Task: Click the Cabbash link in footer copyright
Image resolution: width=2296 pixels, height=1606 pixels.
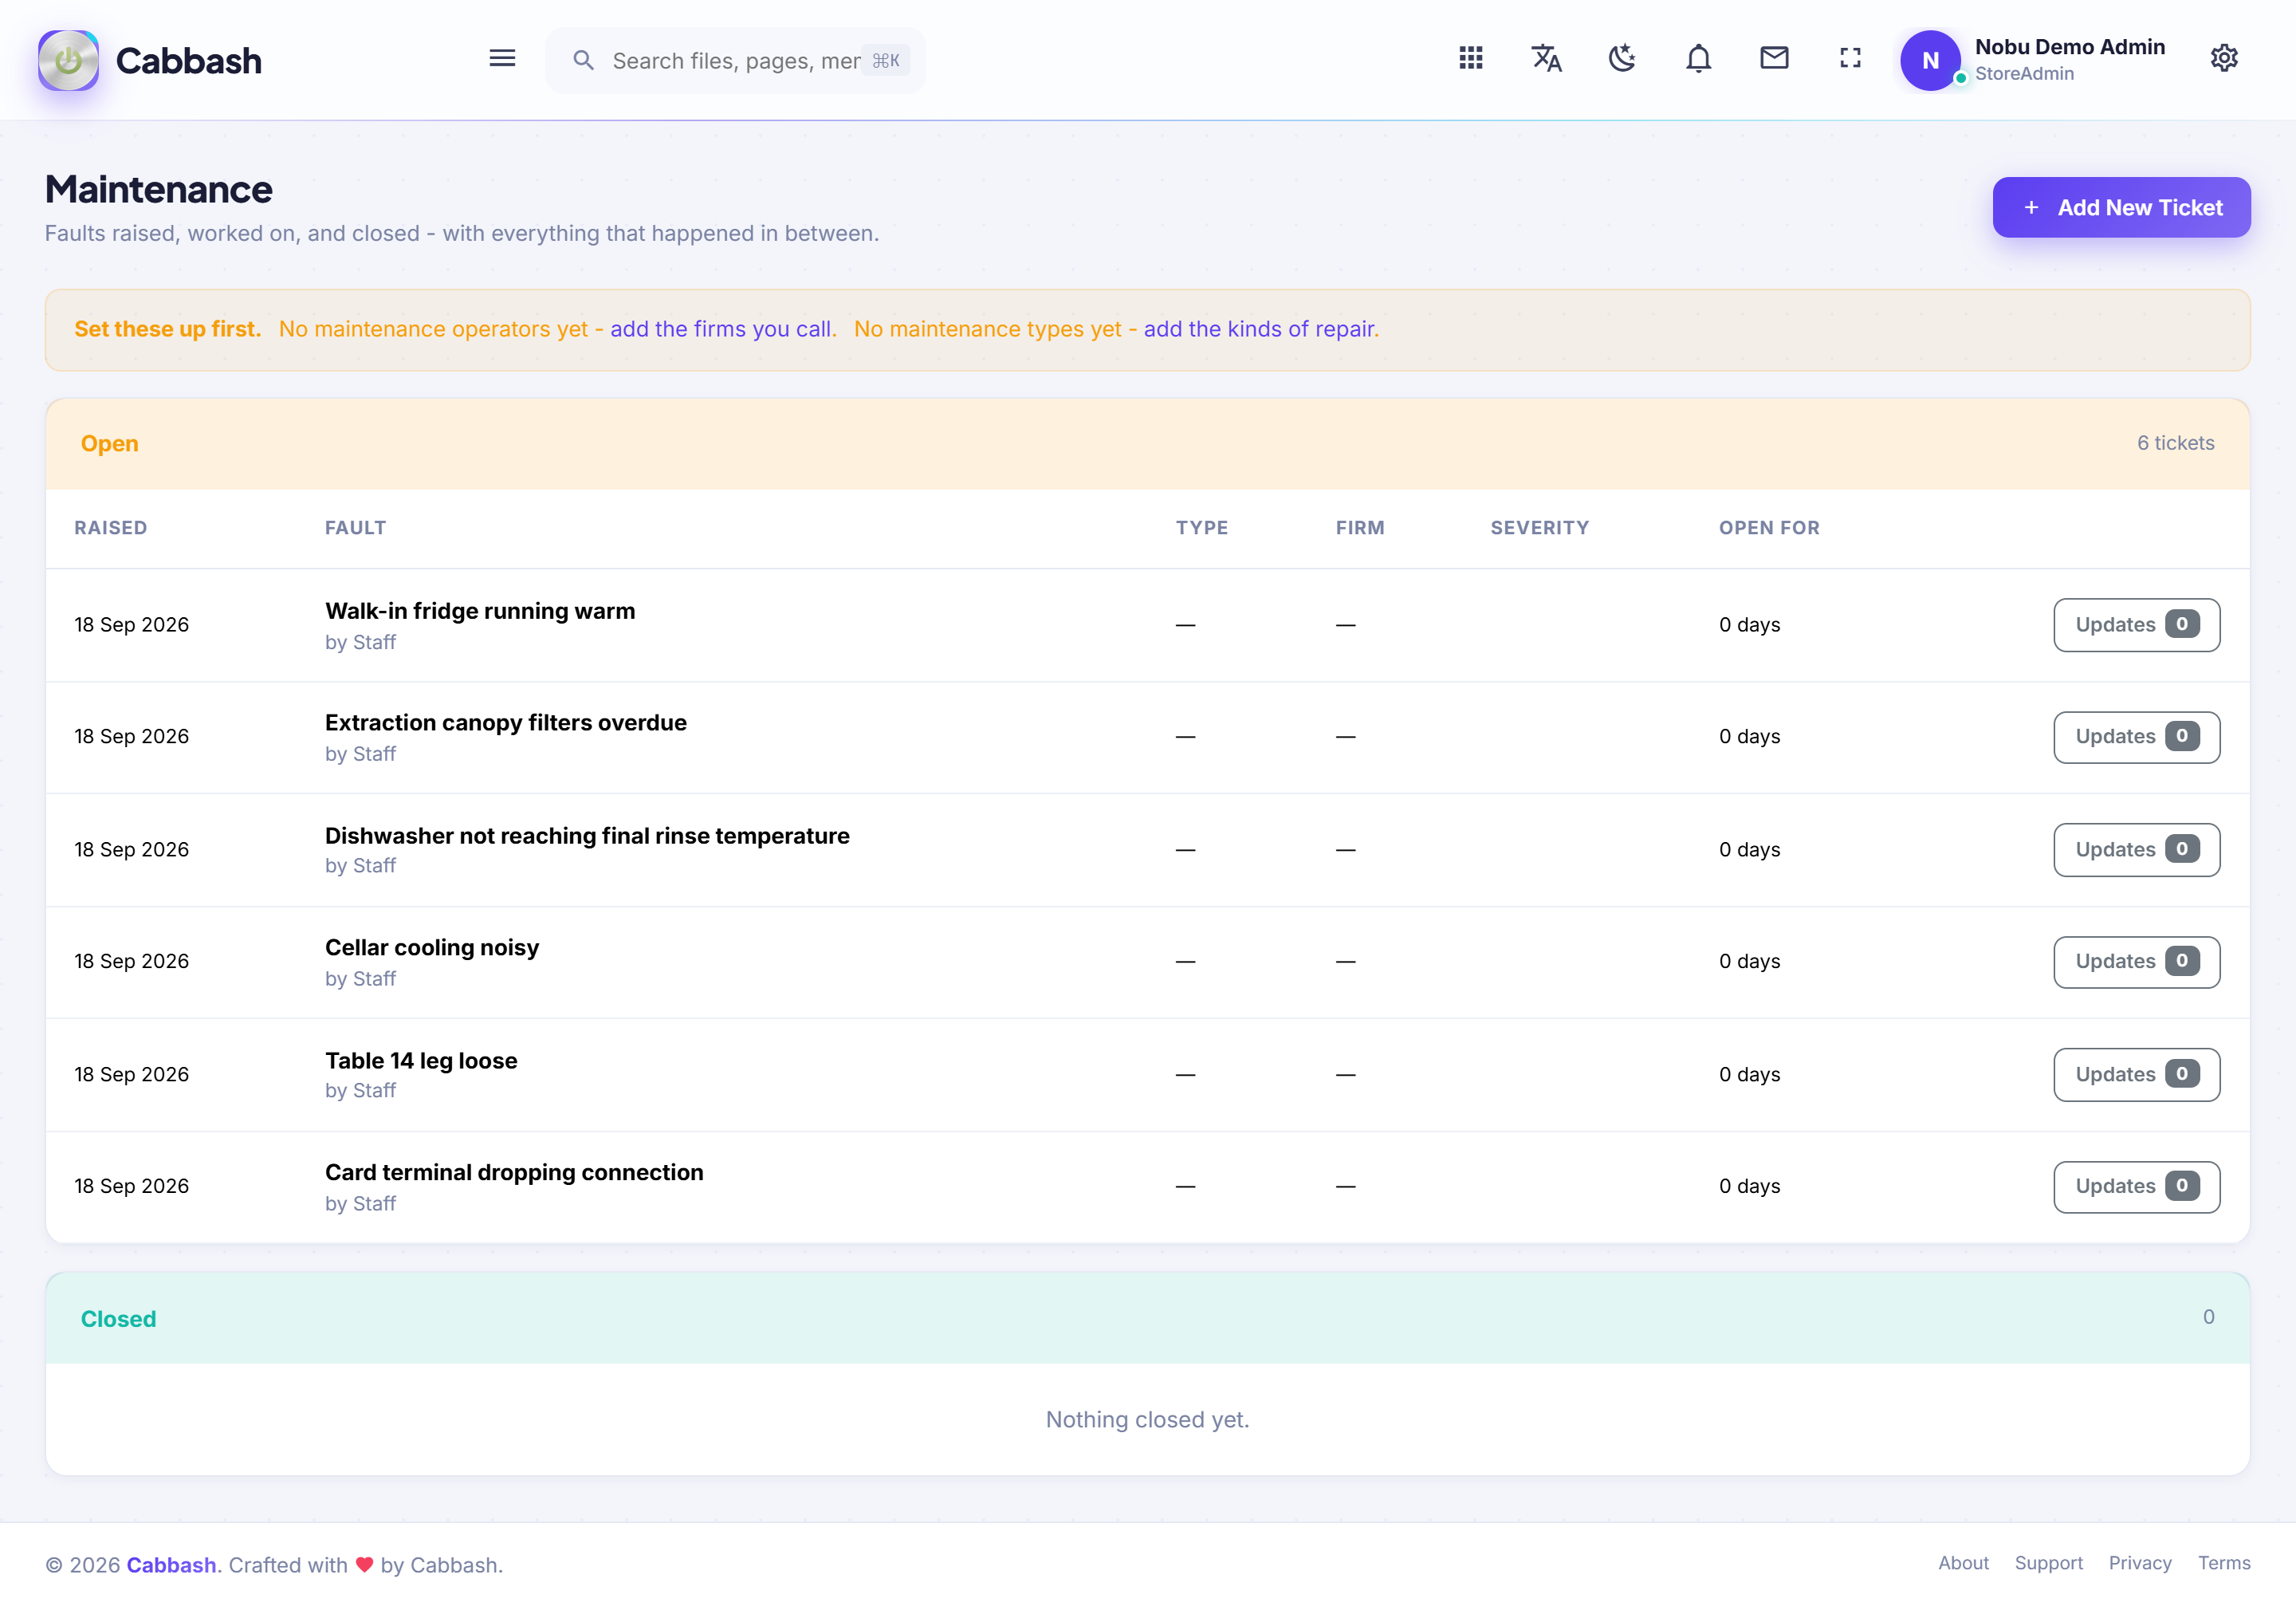Action: click(171, 1565)
